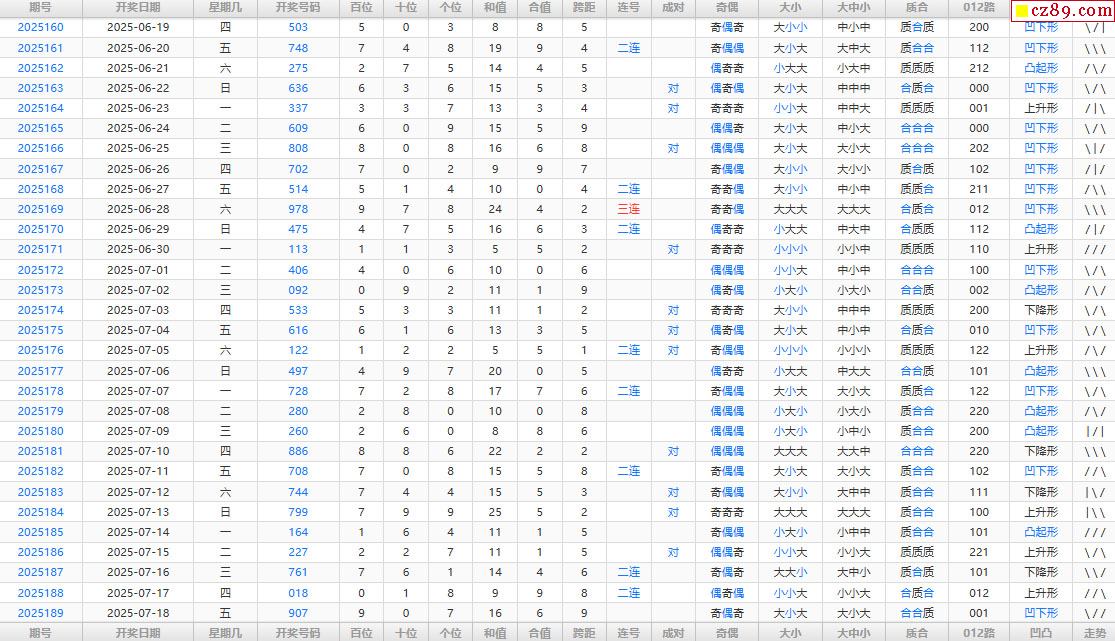Click footer row heading 走势
1115x641 pixels.
click(1095, 632)
